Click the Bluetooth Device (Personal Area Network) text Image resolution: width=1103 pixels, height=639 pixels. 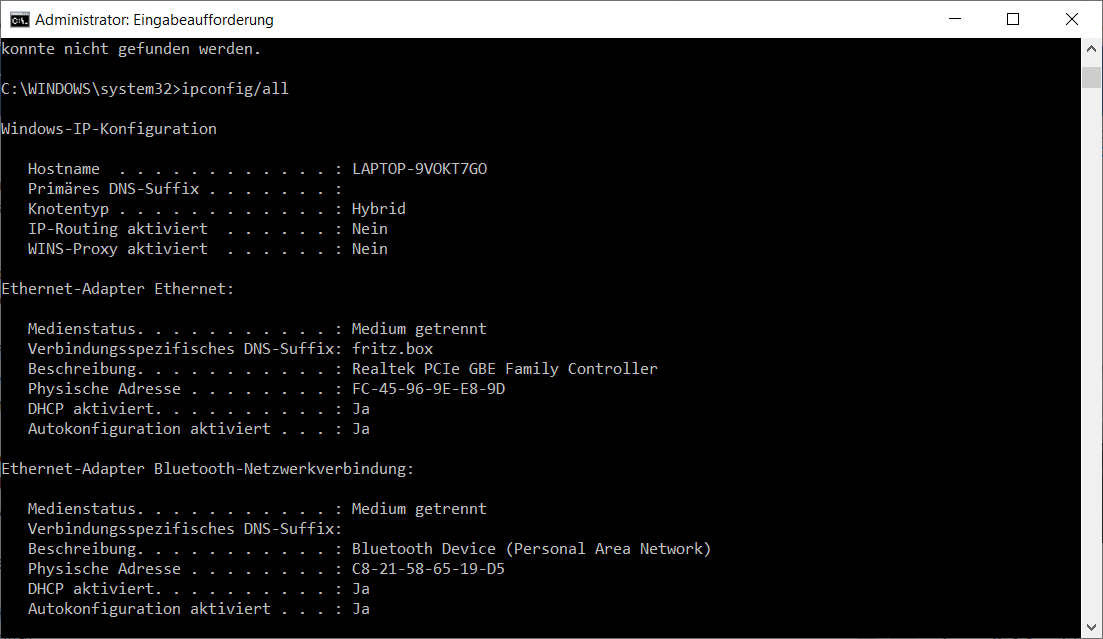point(531,549)
